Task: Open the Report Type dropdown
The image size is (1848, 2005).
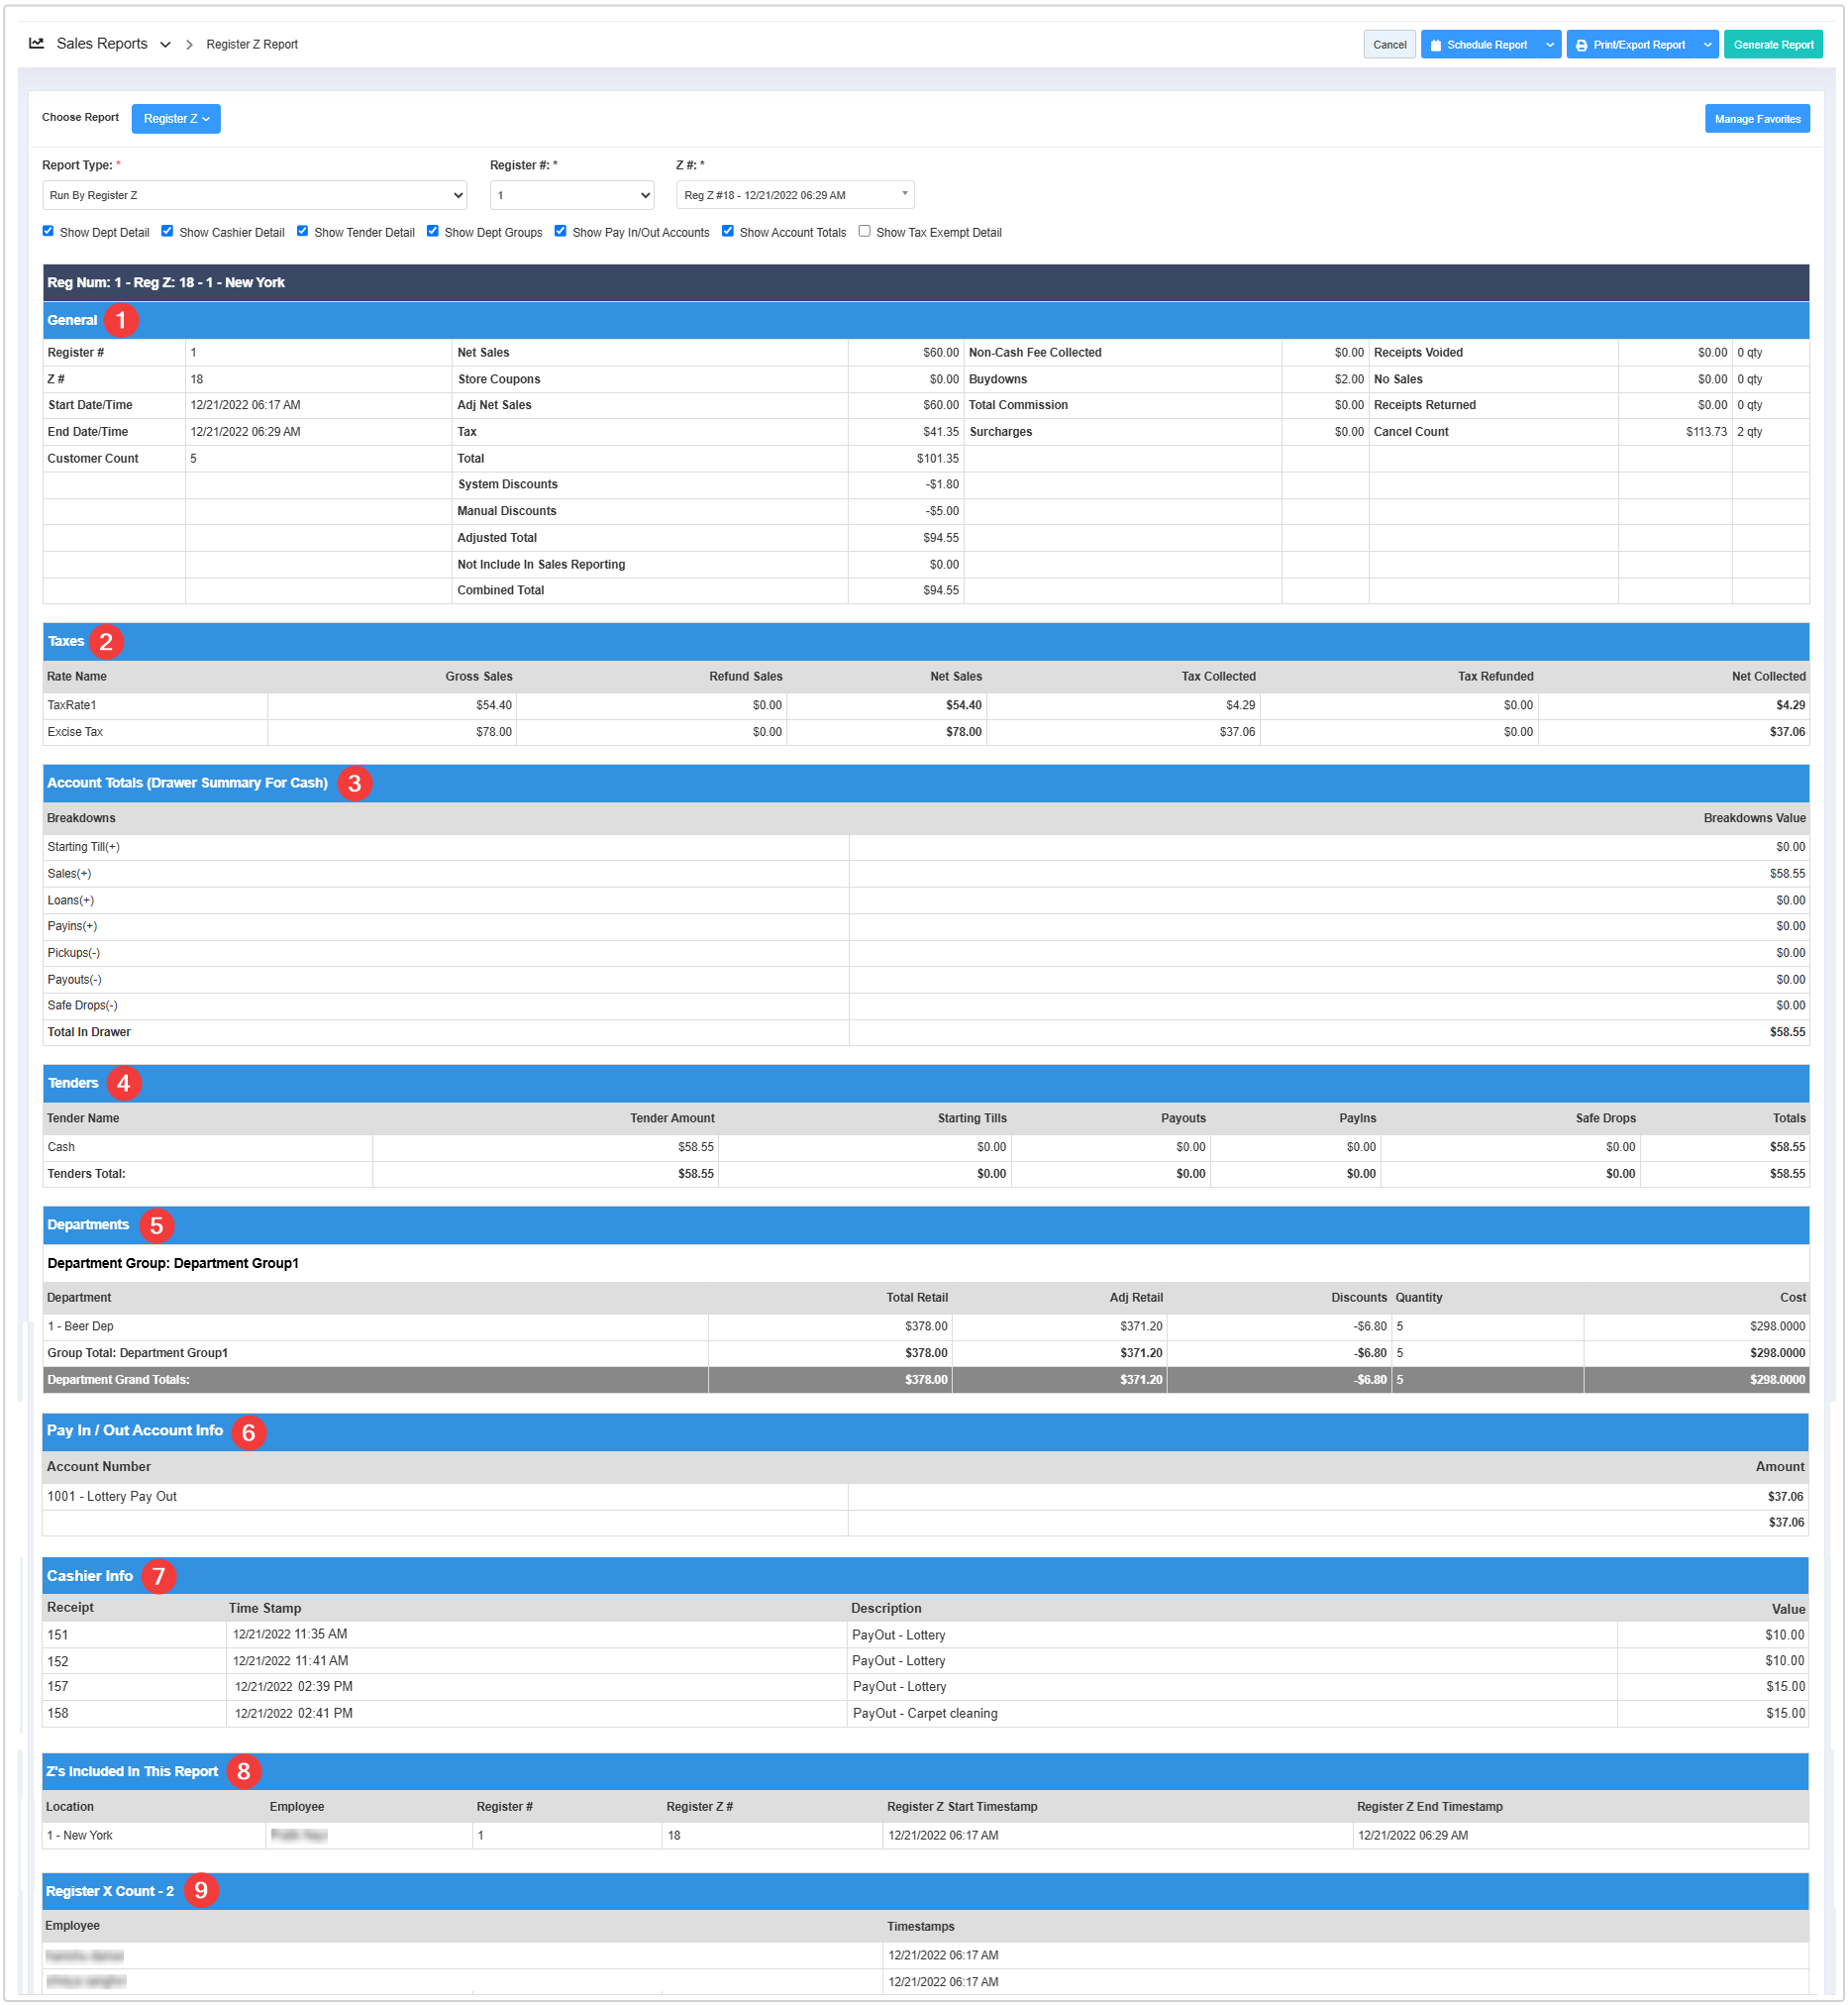Action: (x=254, y=195)
